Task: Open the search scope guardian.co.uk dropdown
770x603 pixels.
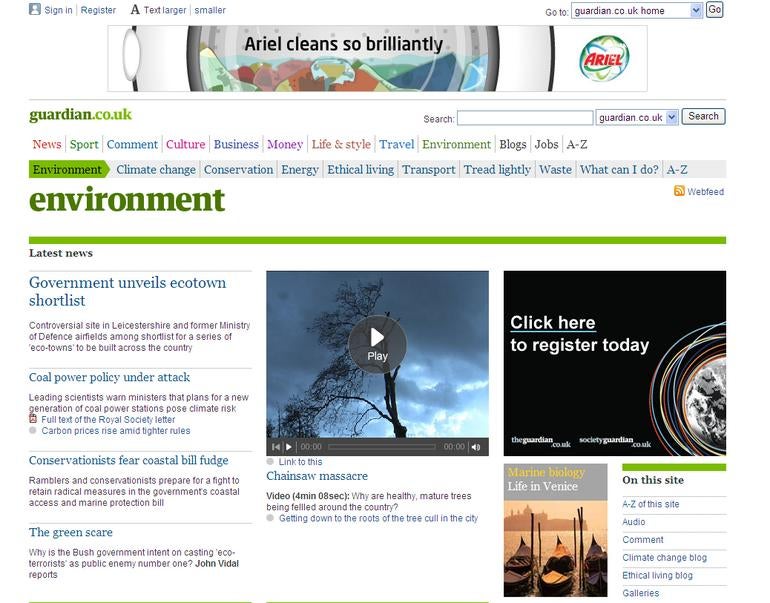Action: pos(637,117)
